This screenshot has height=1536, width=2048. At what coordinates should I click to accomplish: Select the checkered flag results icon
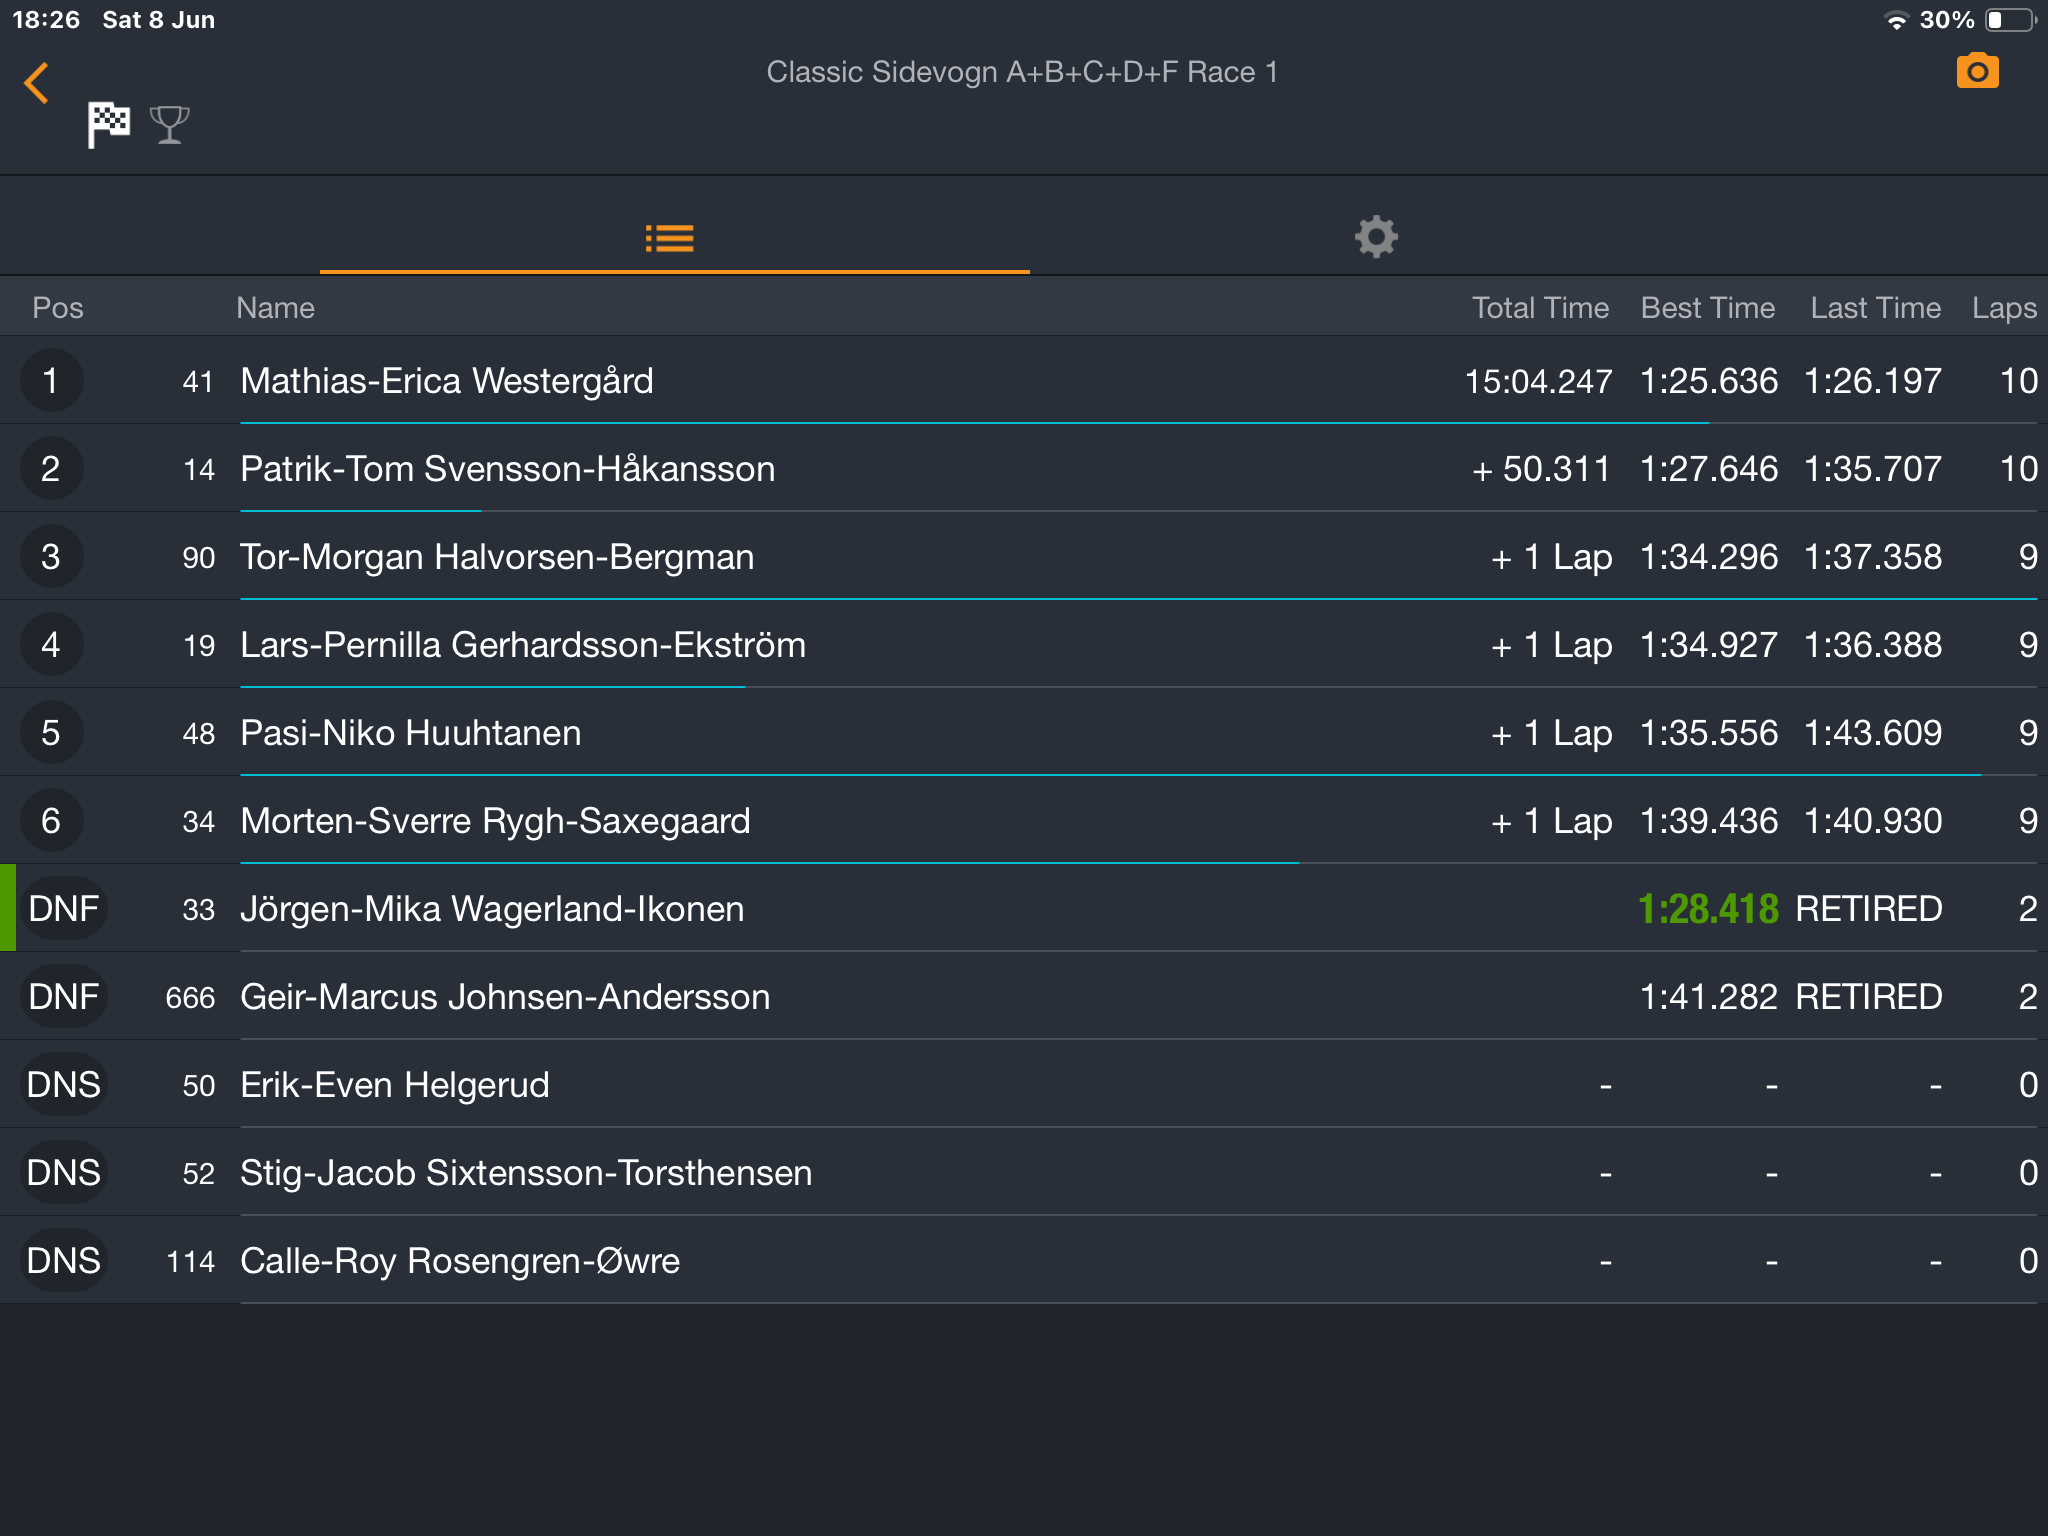(x=109, y=124)
